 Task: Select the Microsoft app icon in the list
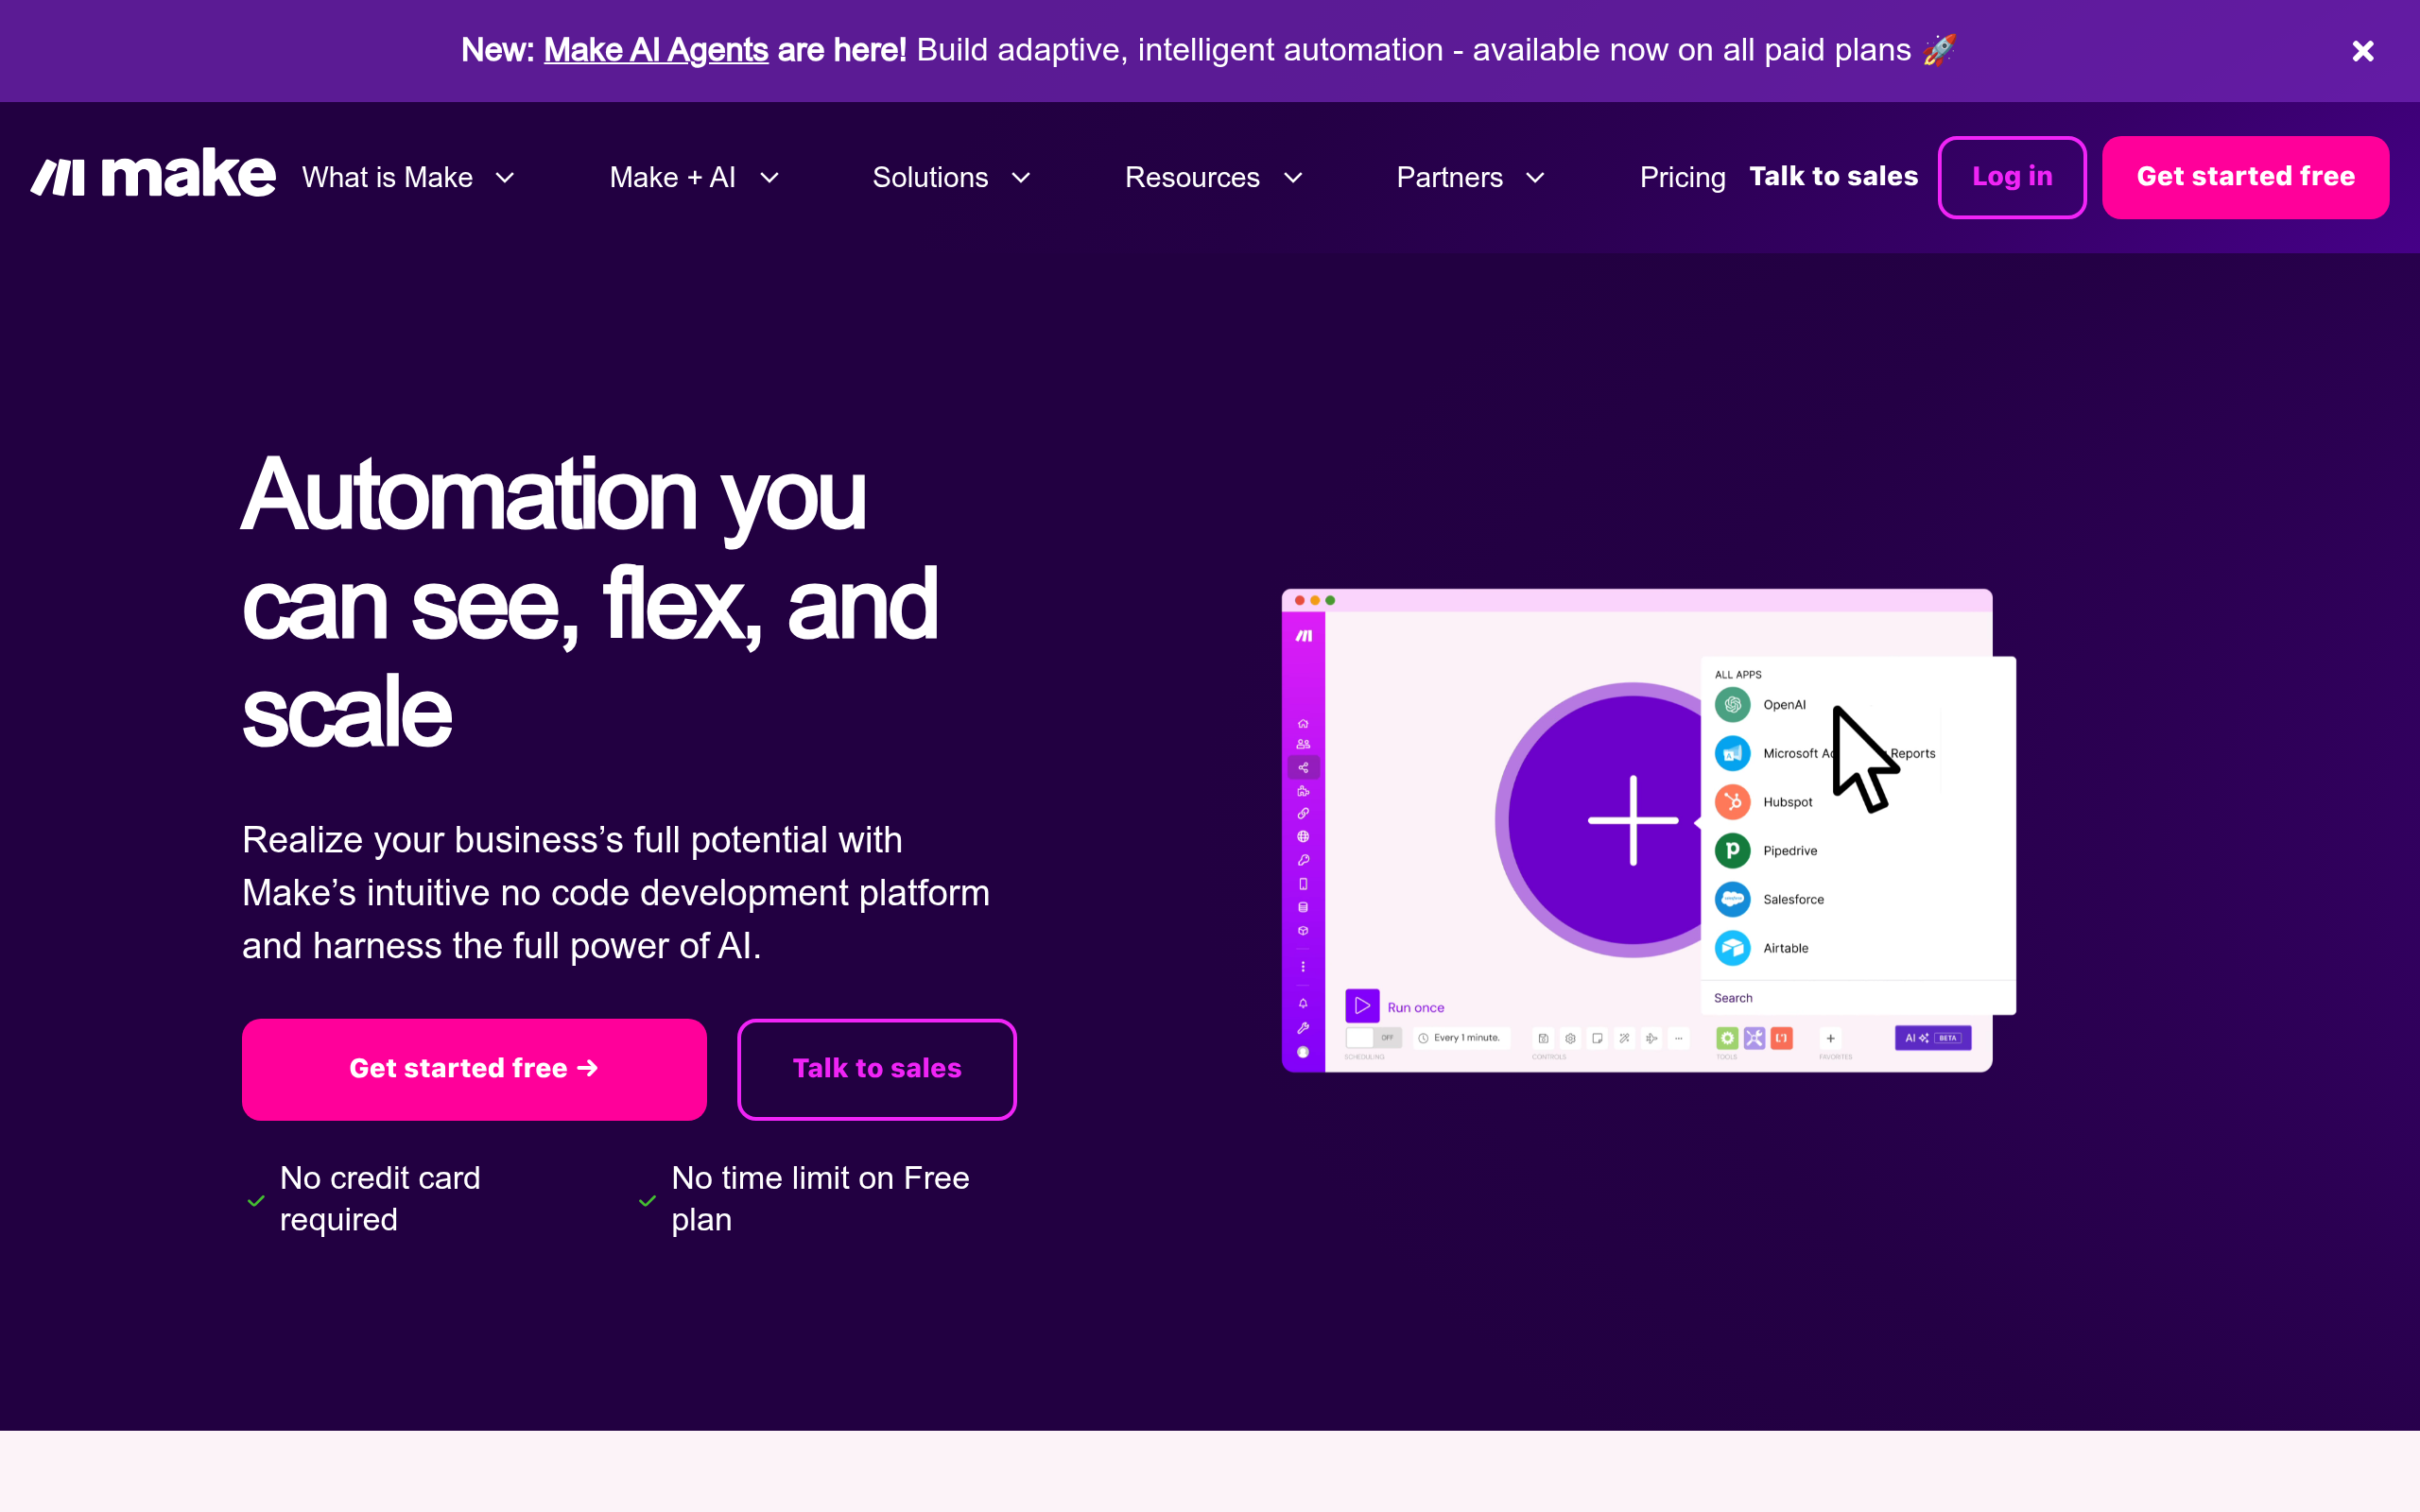1732,753
